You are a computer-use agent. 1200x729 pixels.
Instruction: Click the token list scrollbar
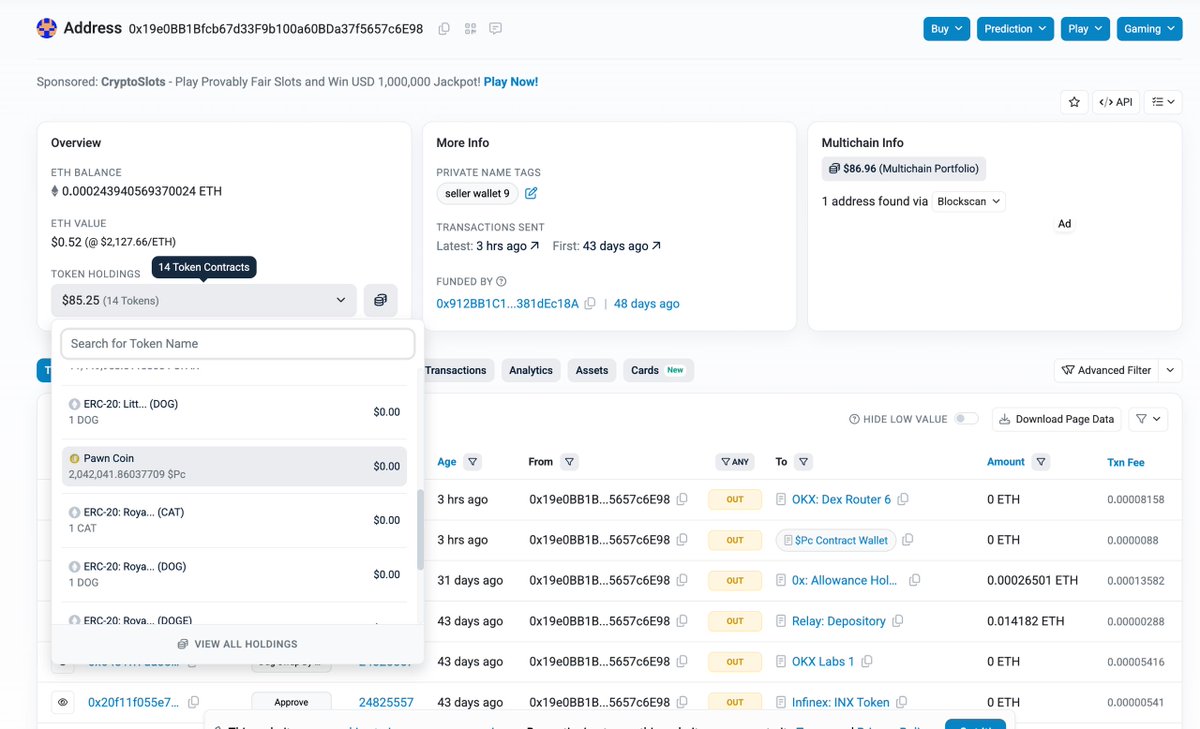pos(419,530)
